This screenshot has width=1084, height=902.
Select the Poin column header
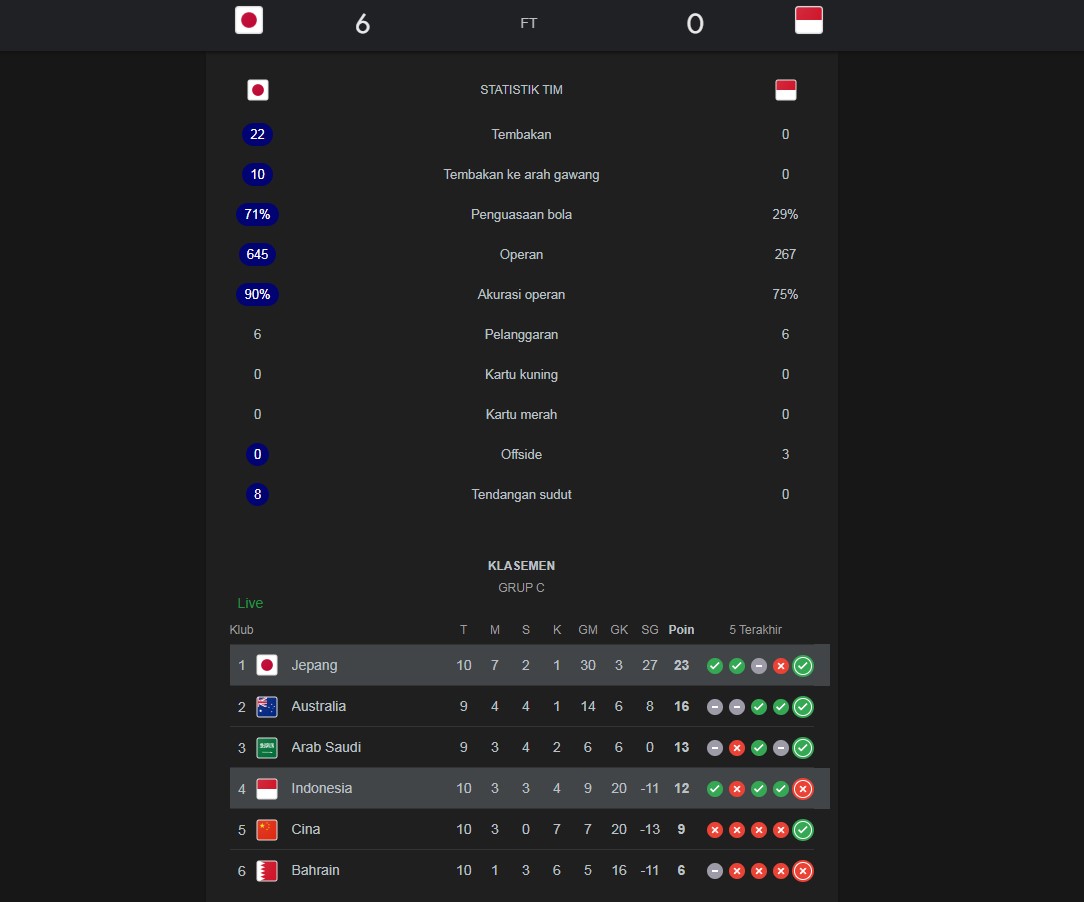(x=681, y=630)
